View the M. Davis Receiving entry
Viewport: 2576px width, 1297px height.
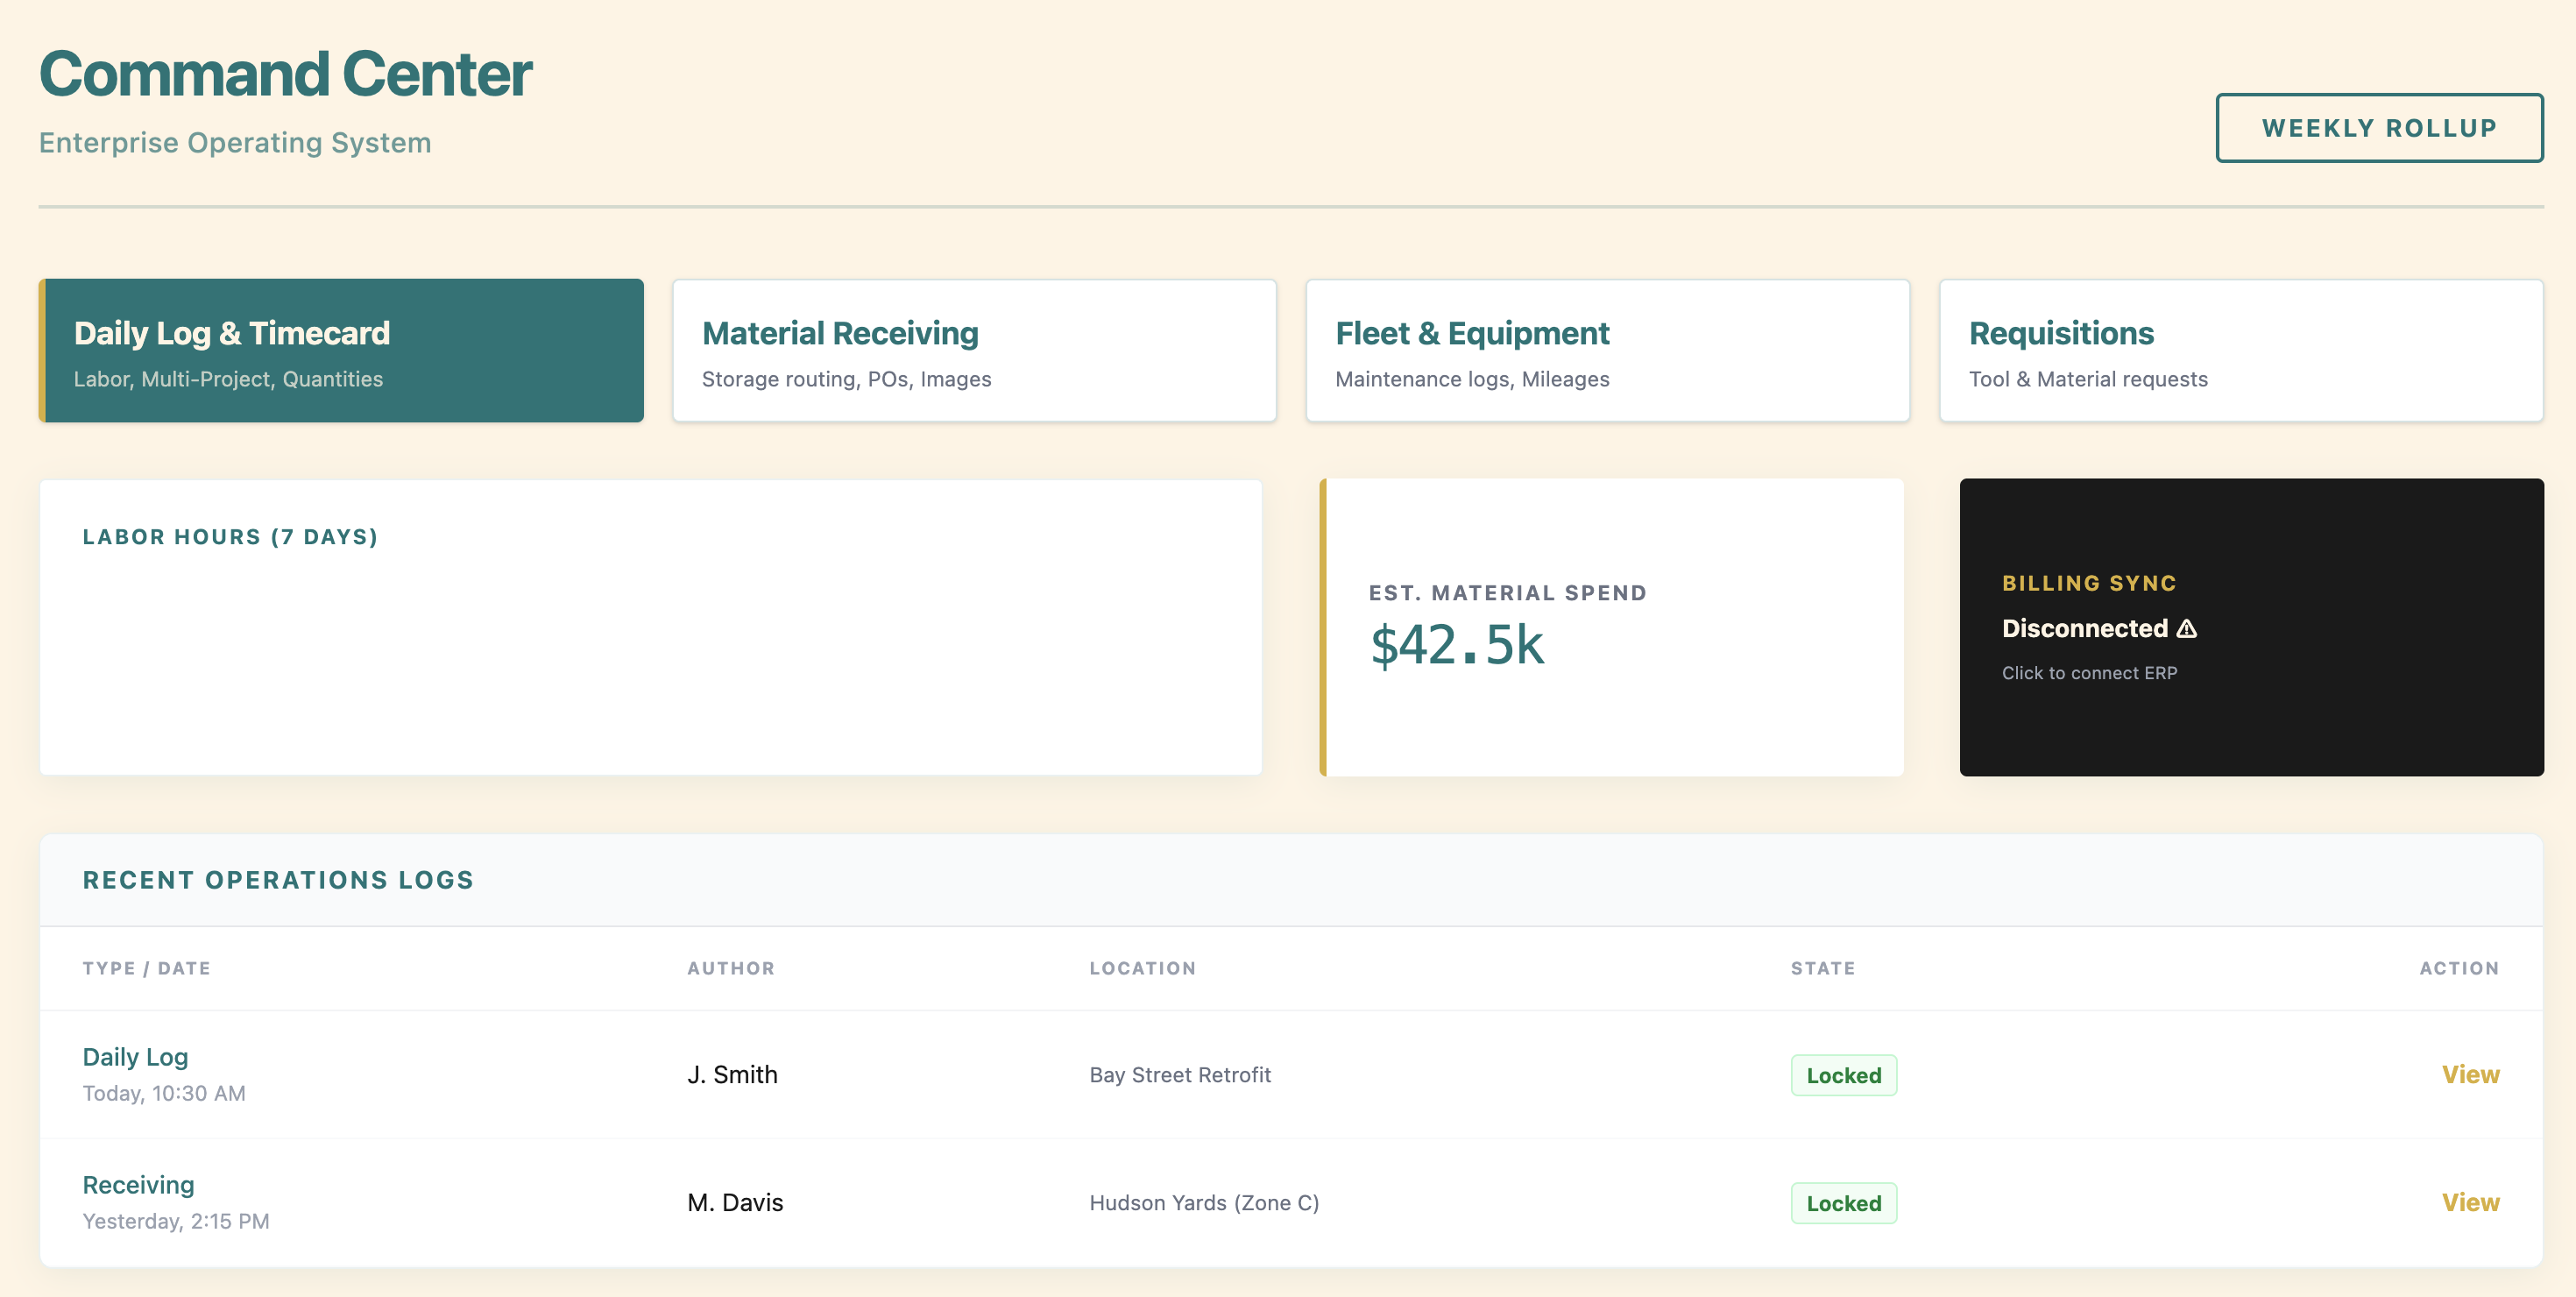click(x=2469, y=1202)
